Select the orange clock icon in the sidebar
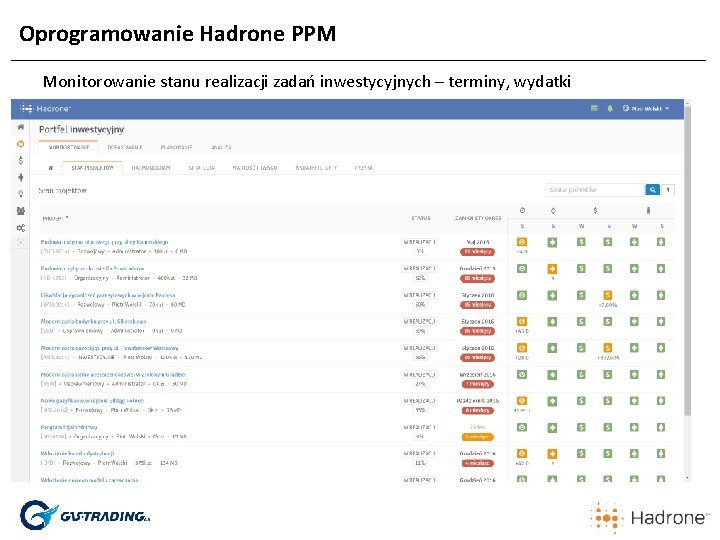This screenshot has height=540, width=720. click(x=21, y=144)
